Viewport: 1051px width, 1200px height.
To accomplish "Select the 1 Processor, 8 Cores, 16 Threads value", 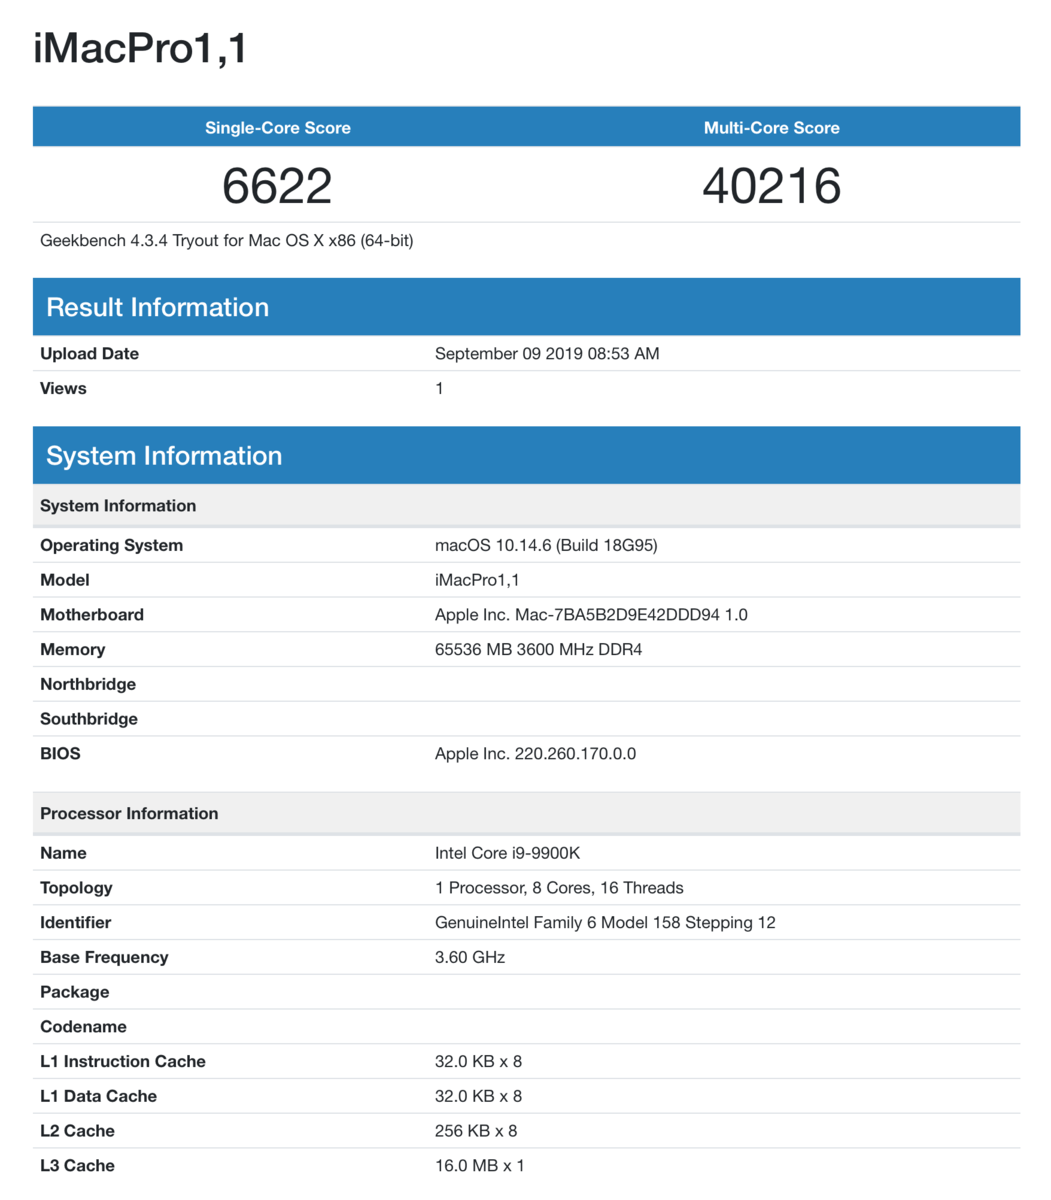I will coord(559,888).
